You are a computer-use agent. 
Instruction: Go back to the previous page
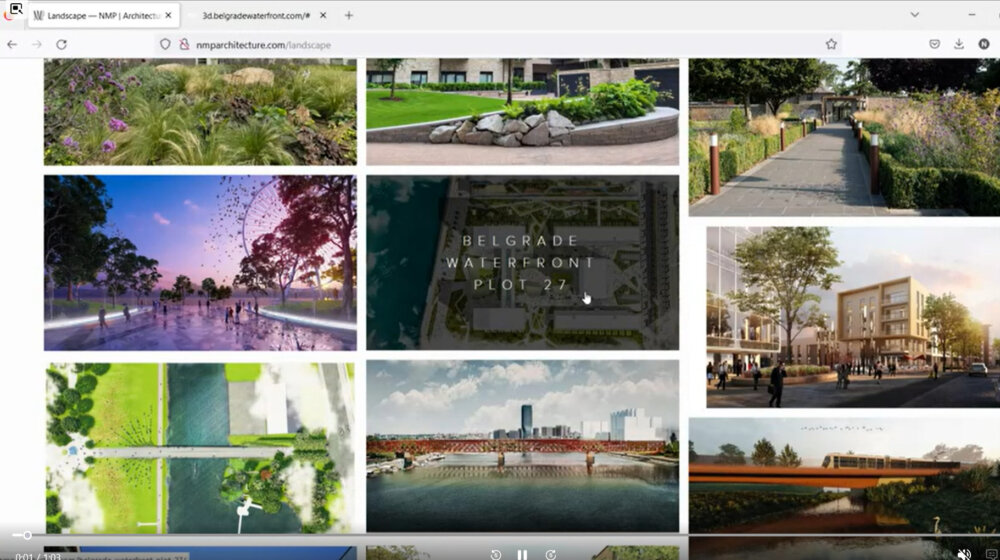pos(12,44)
